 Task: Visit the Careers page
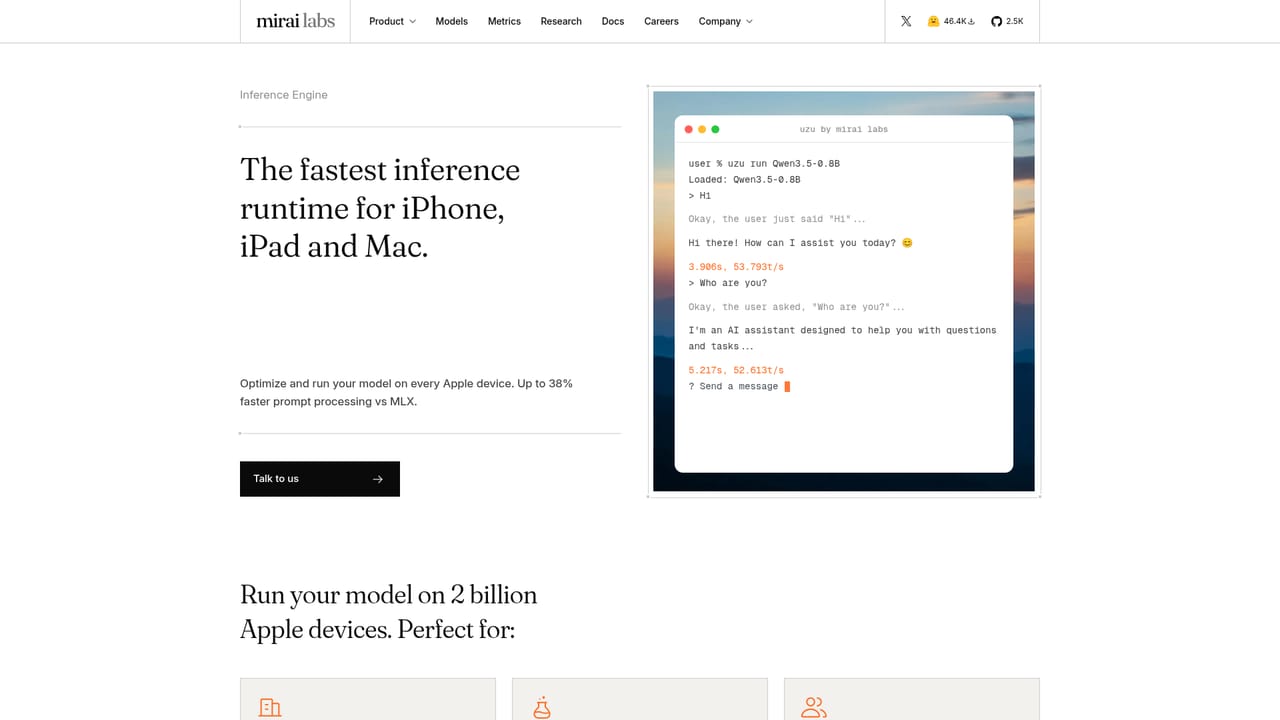(661, 21)
